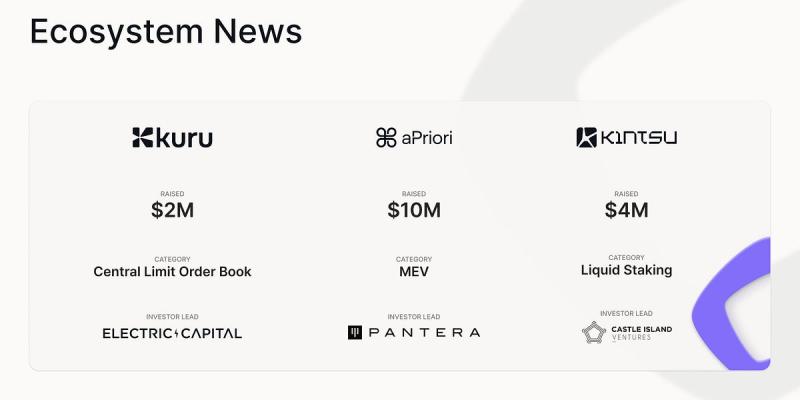This screenshot has width=800, height=400.
Task: Click the Kintsu wordmark text
Action: [638, 138]
